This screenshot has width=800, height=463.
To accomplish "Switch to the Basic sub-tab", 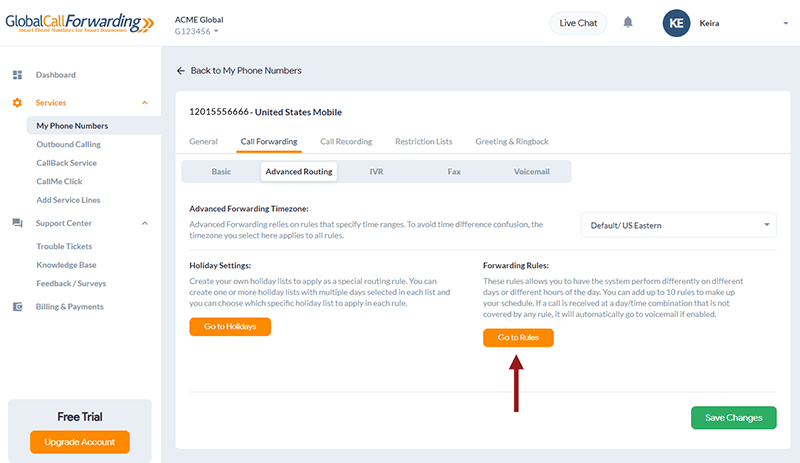I will 221,172.
